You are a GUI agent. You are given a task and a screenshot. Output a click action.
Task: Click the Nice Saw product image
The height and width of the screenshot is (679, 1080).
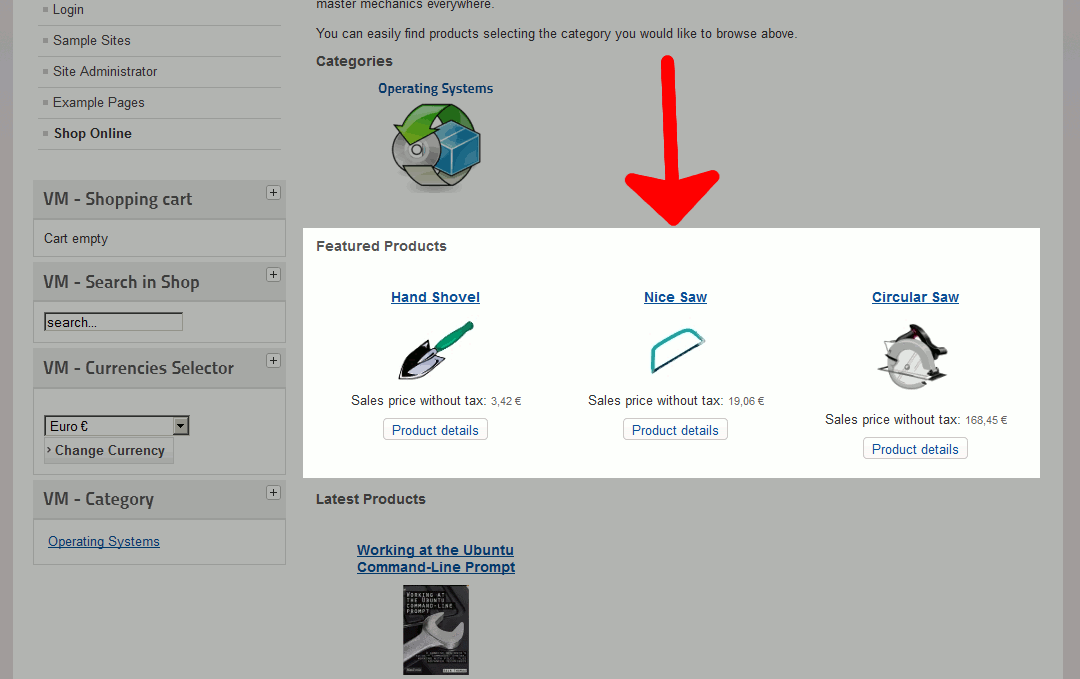(676, 351)
